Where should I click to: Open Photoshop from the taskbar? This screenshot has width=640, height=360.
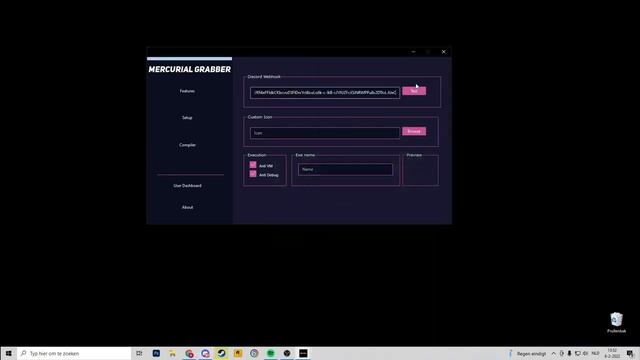coord(156,353)
